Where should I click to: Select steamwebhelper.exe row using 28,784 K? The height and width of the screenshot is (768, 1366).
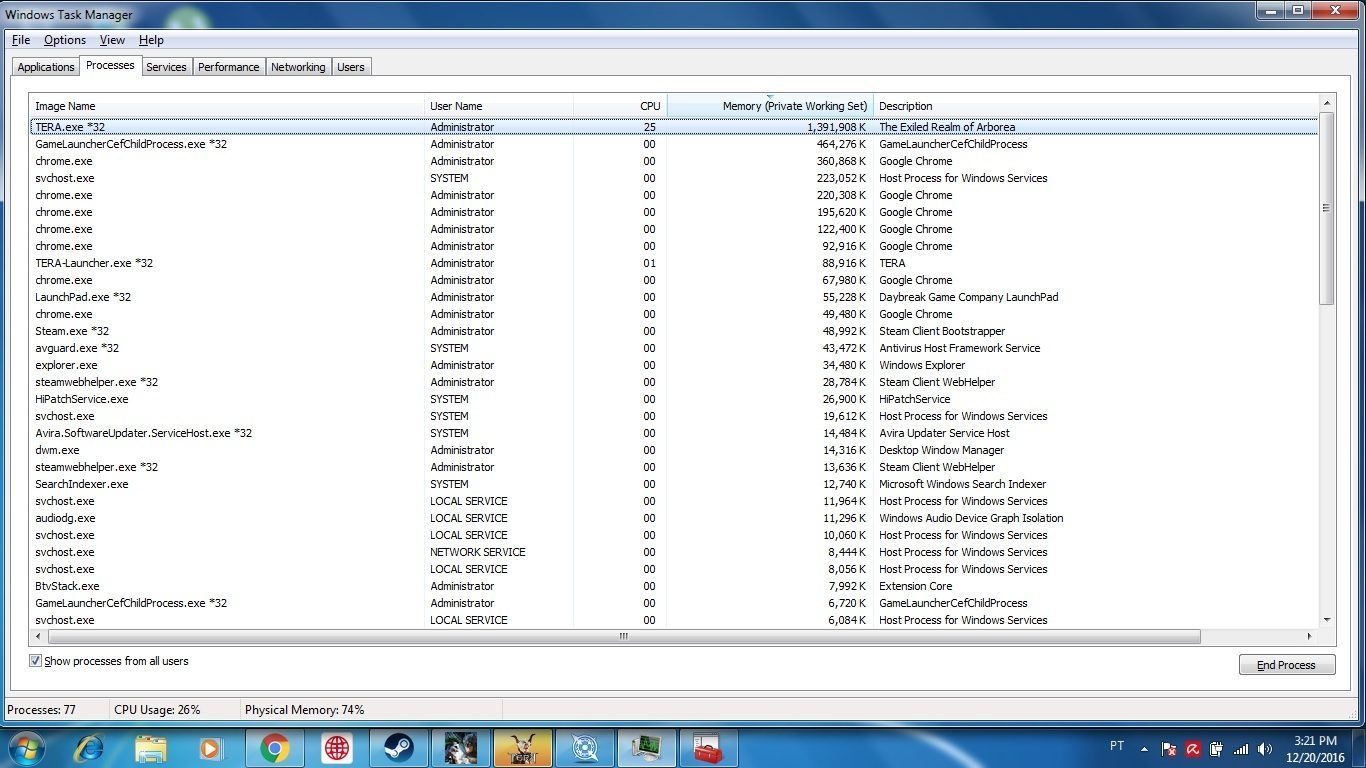click(674, 382)
